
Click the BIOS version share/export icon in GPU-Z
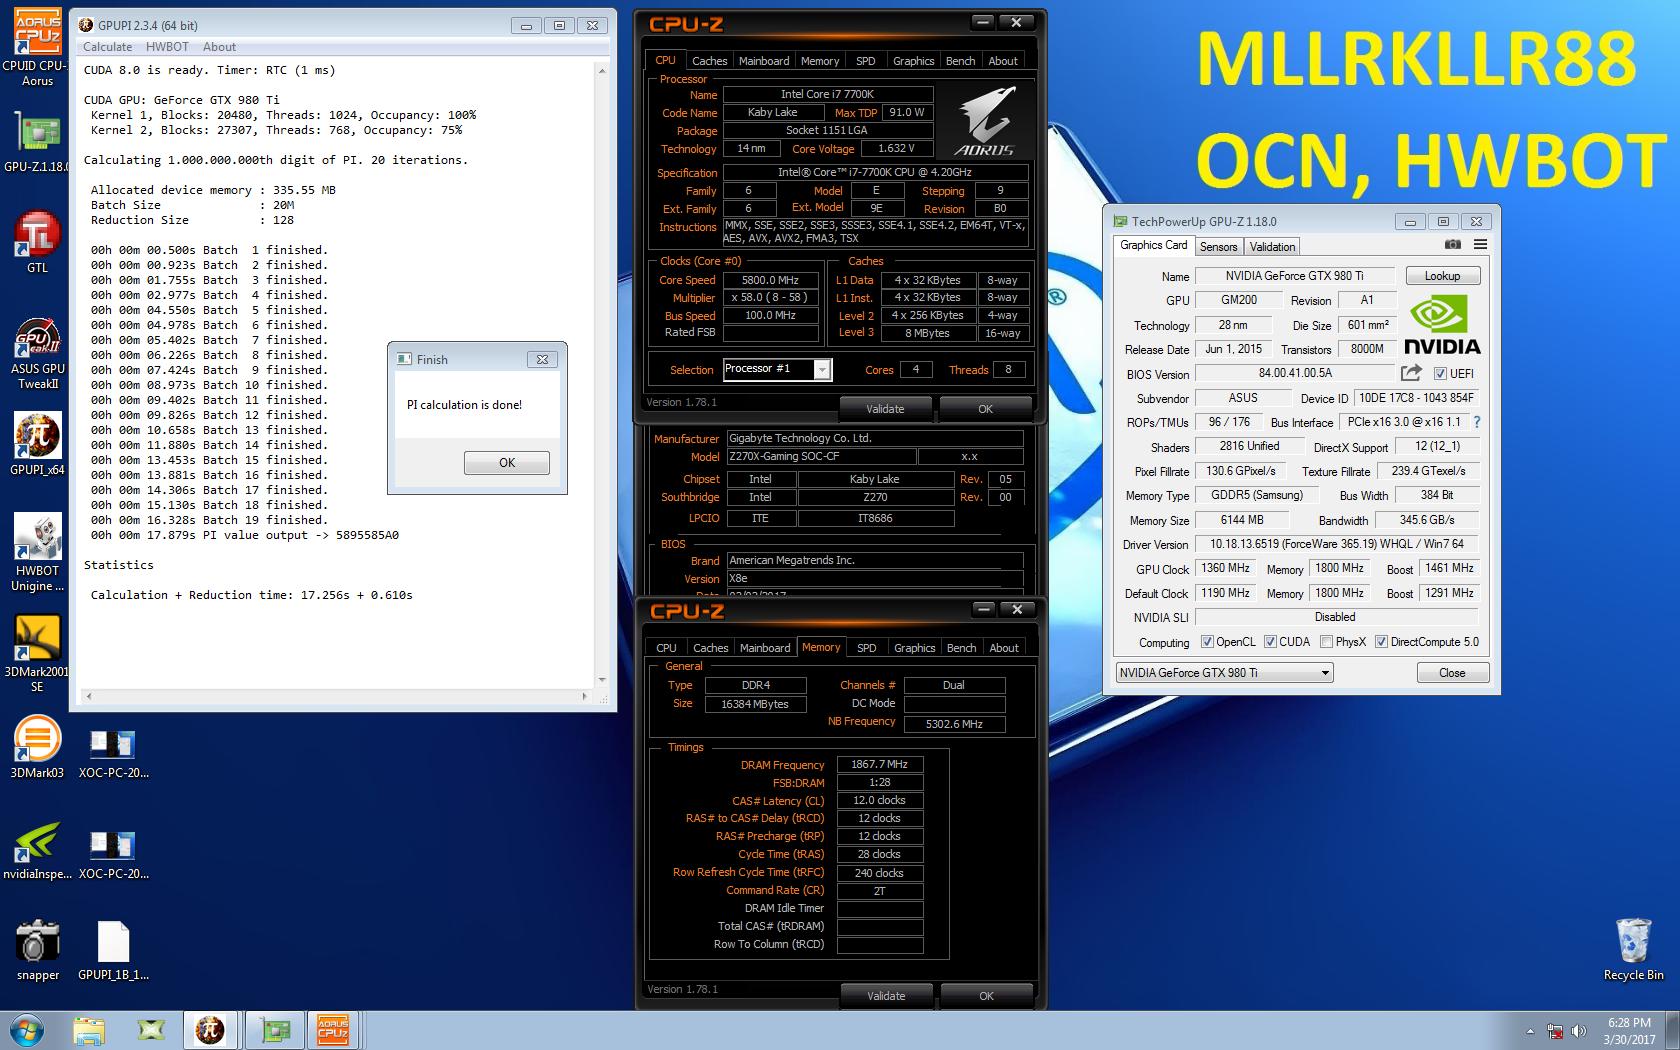(x=1411, y=373)
